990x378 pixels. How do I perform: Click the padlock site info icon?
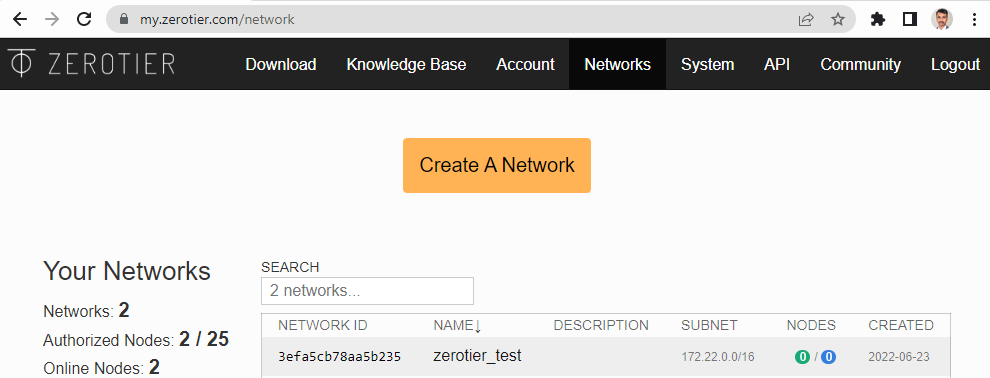click(125, 20)
